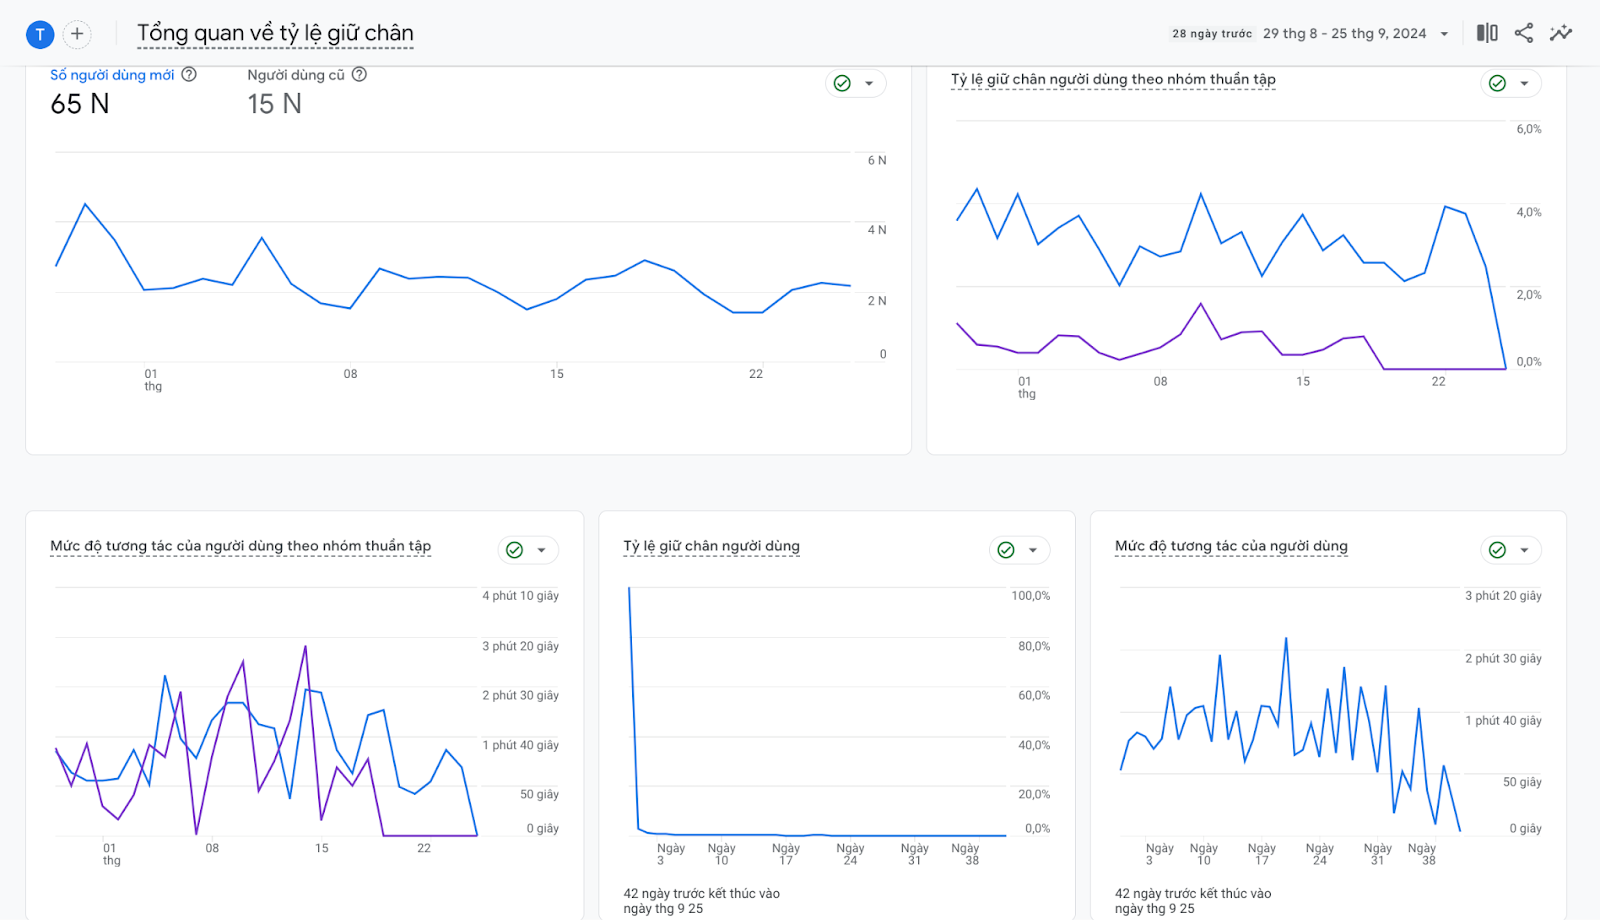The image size is (1600, 920).
Task: Expand dropdown on cohort retention card
Action: (1524, 84)
